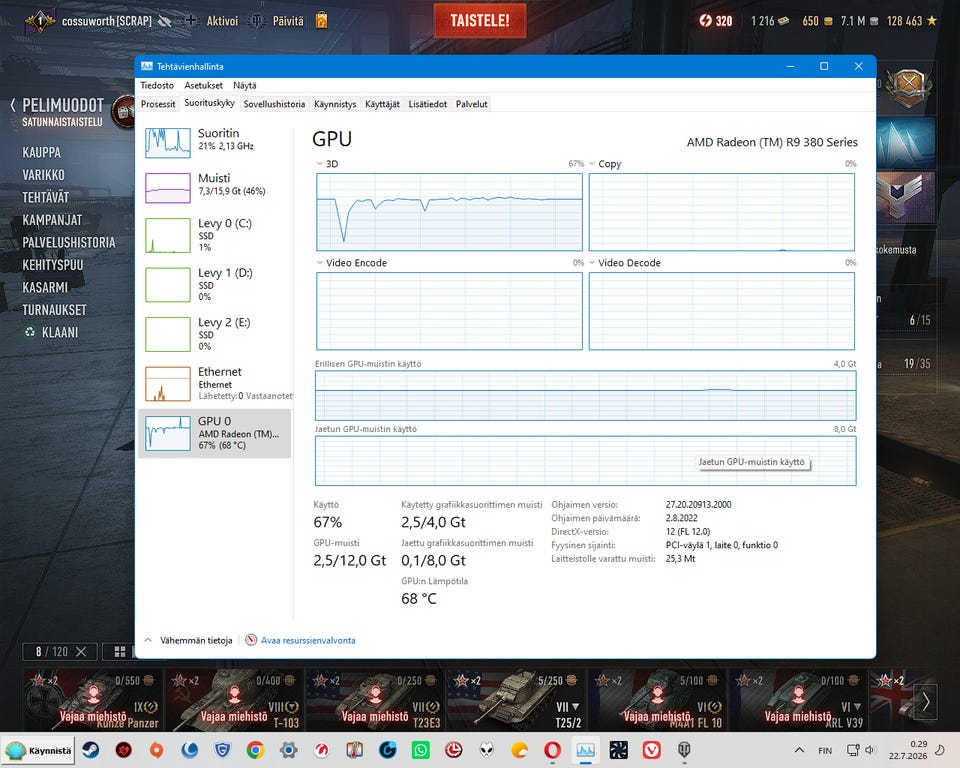Select Muisti in the performance sidebar
Screen dimensions: 960x768
[214, 187]
